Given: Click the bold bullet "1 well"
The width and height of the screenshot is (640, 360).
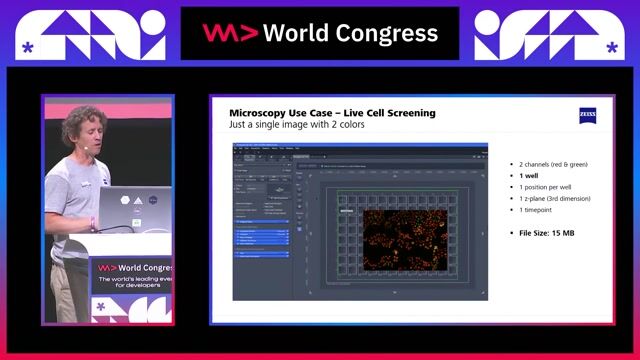Looking at the screenshot, I should [x=529, y=176].
